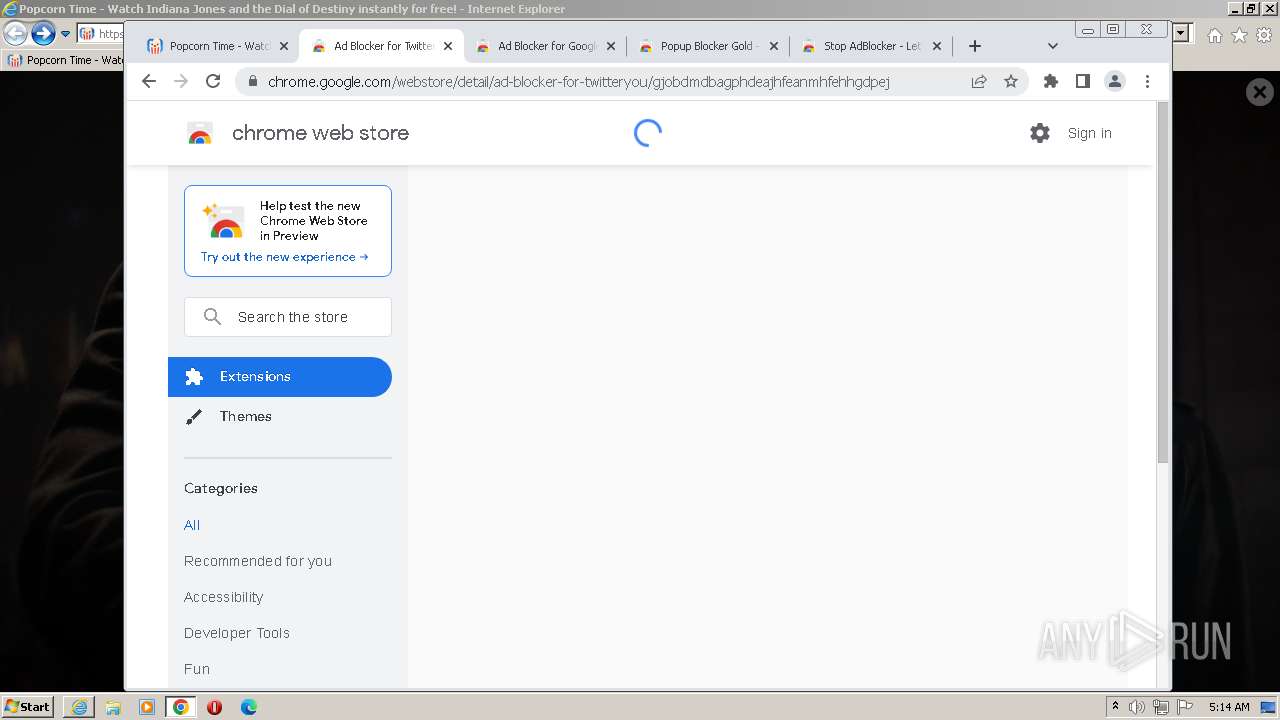Expand the Chrome tab search chevron
This screenshot has height=720, width=1280.
1052,46
